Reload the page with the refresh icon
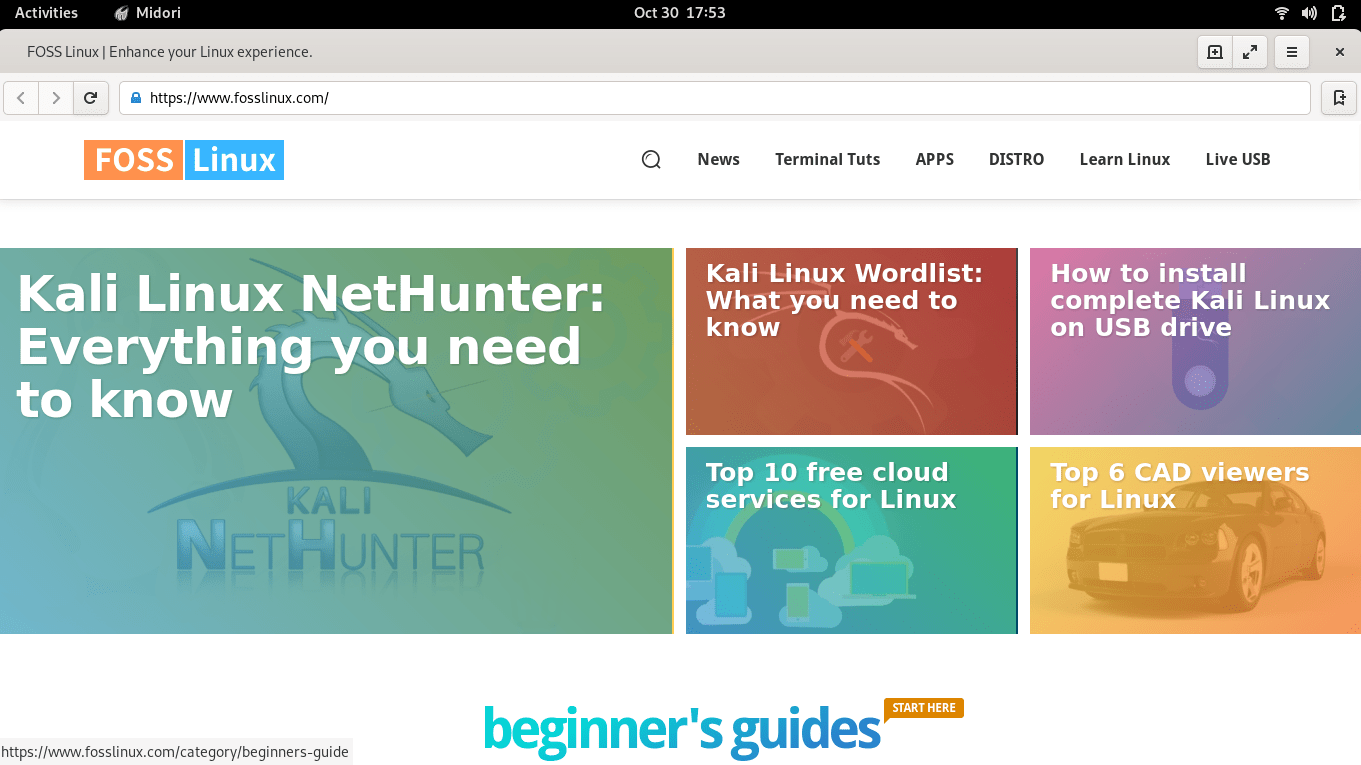Screen dimensions: 1361x765 tap(91, 98)
